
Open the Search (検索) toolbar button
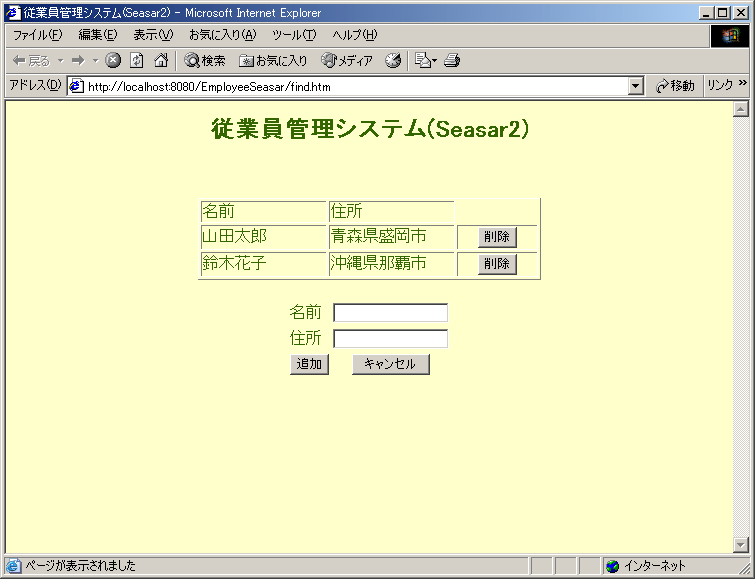coord(204,61)
